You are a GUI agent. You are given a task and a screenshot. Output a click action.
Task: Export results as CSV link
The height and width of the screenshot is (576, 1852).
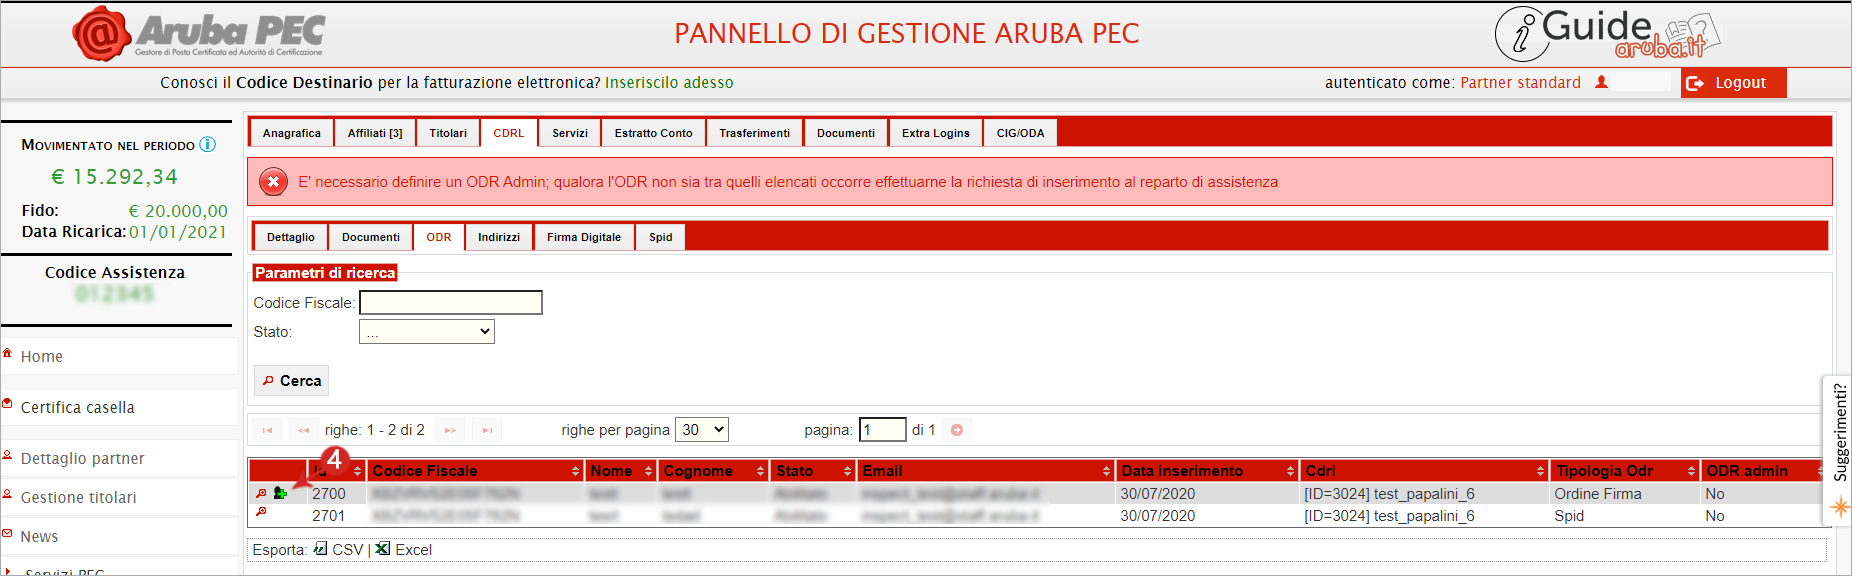pyautogui.click(x=348, y=550)
